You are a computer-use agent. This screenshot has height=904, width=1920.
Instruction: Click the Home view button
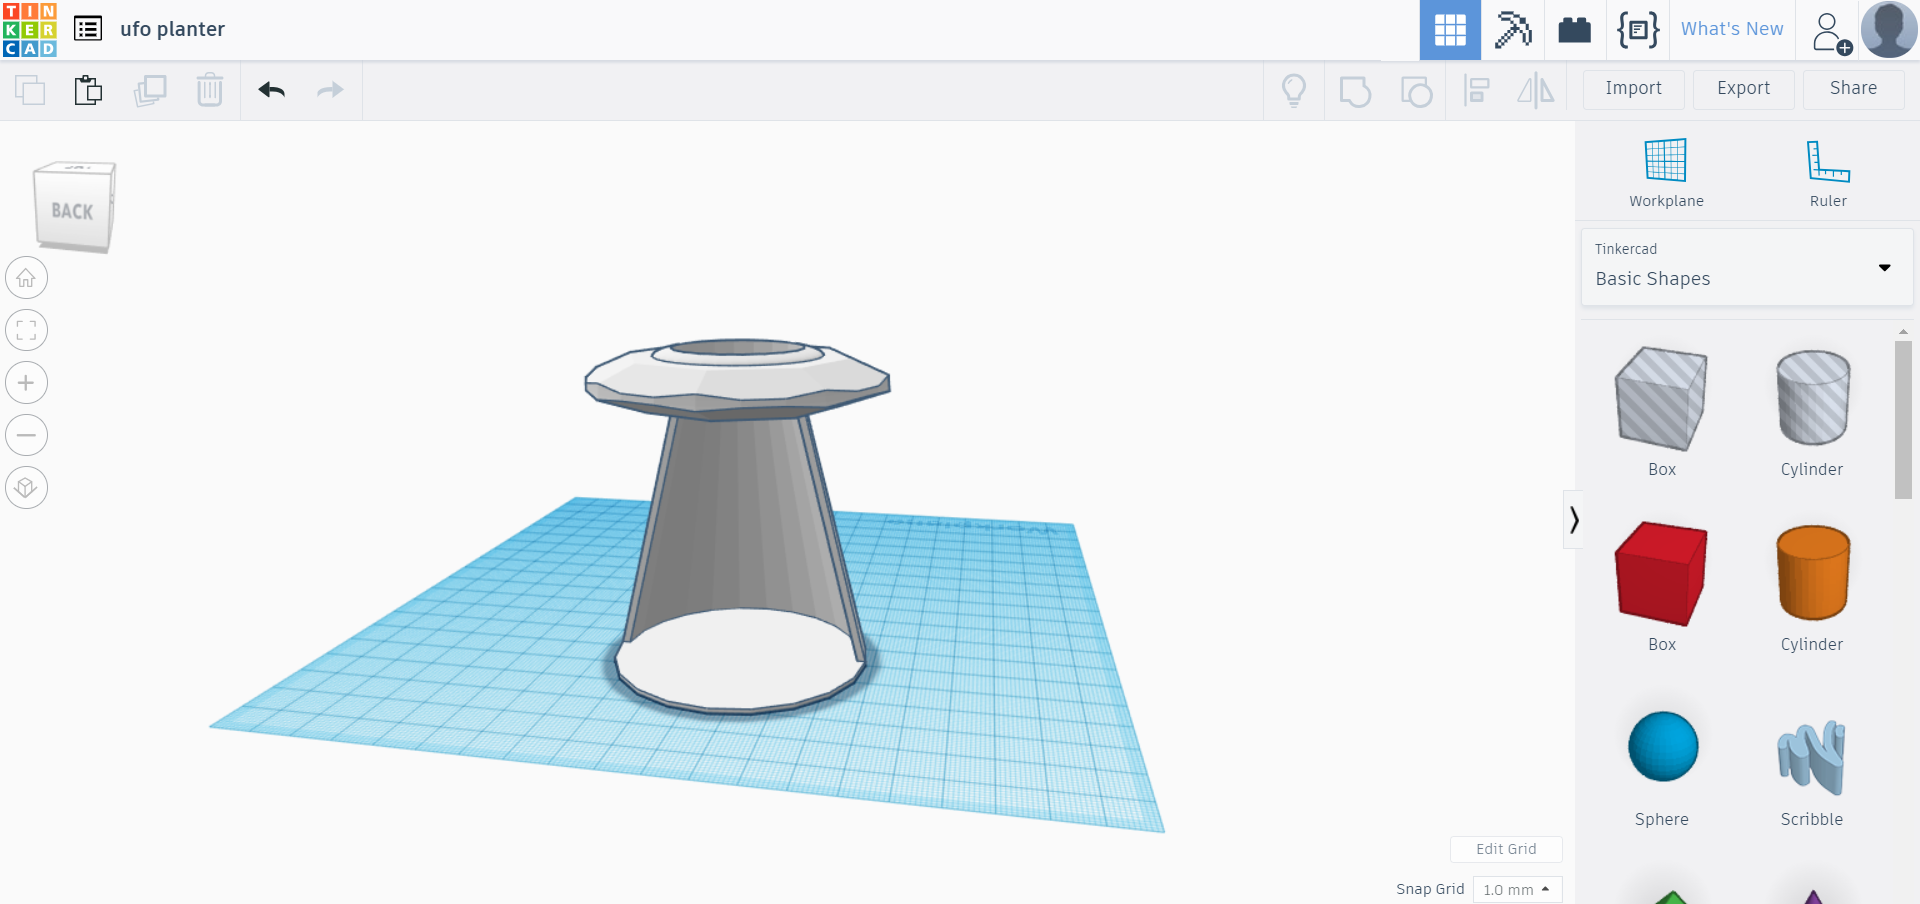tap(26, 278)
